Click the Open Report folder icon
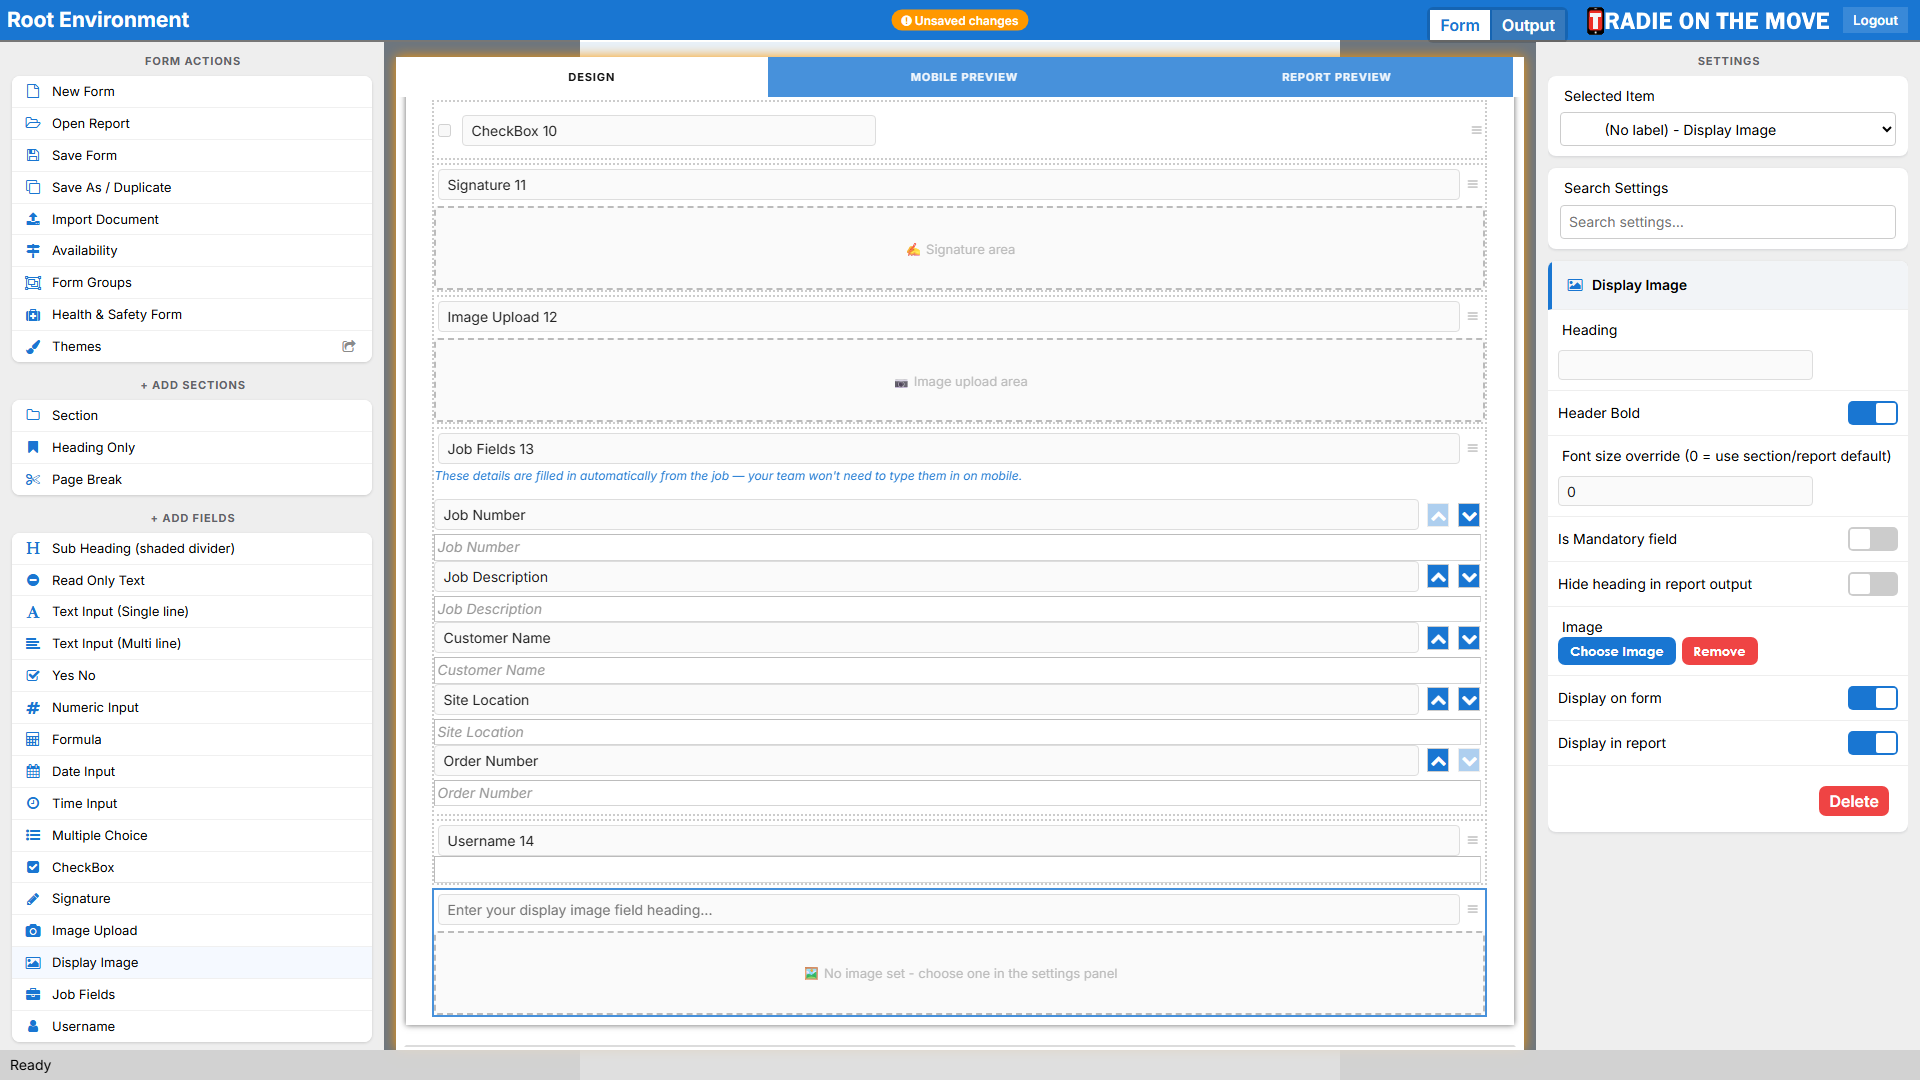This screenshot has width=1920, height=1080. [x=33, y=123]
